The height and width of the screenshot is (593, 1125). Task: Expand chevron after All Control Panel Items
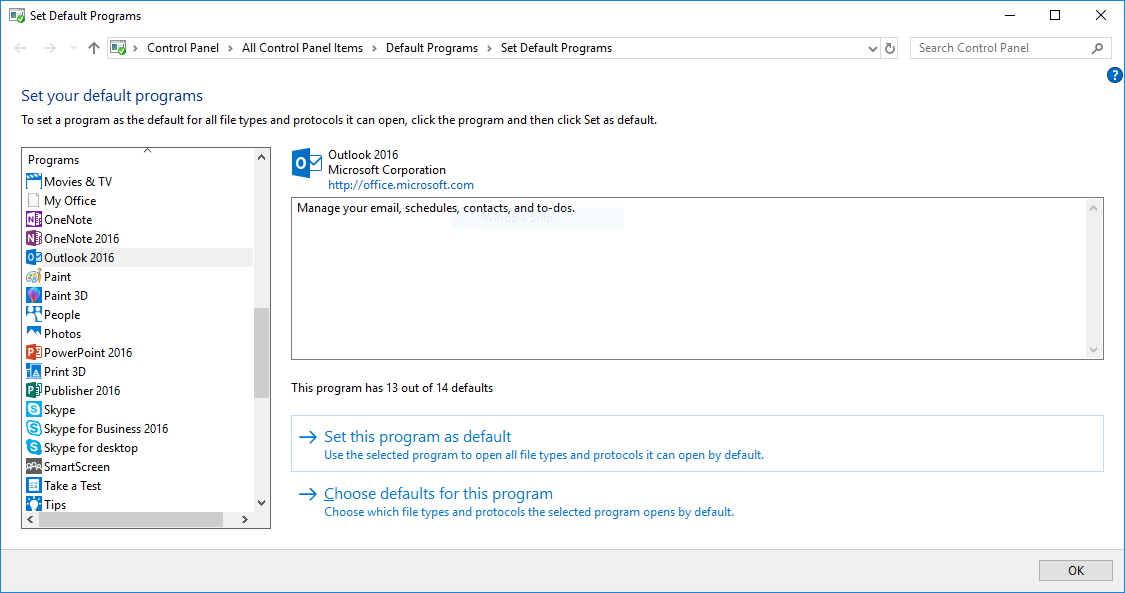pyautogui.click(x=375, y=48)
